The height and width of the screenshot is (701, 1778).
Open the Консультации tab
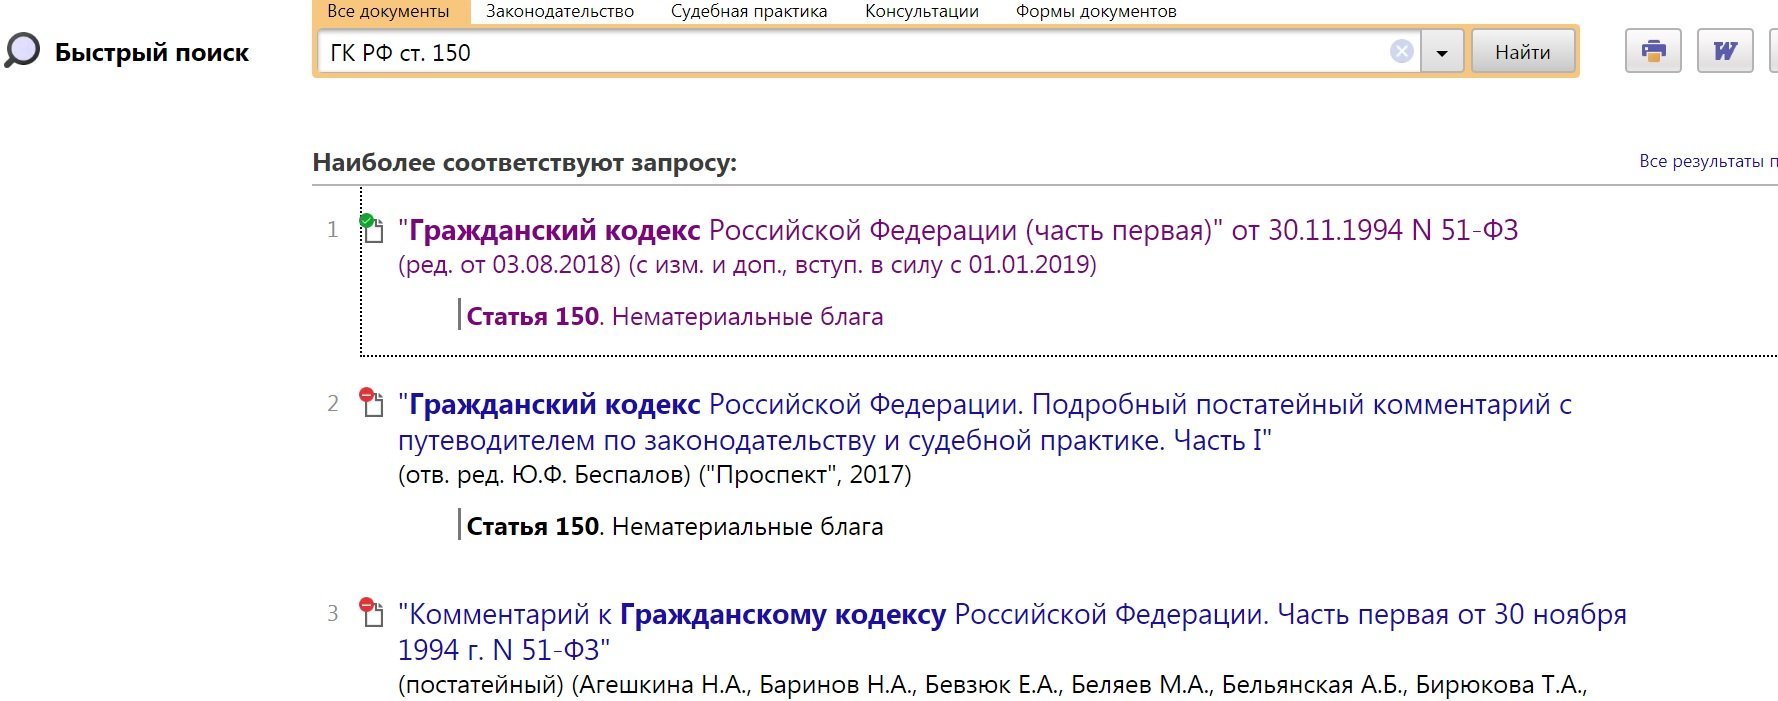pyautogui.click(x=921, y=12)
